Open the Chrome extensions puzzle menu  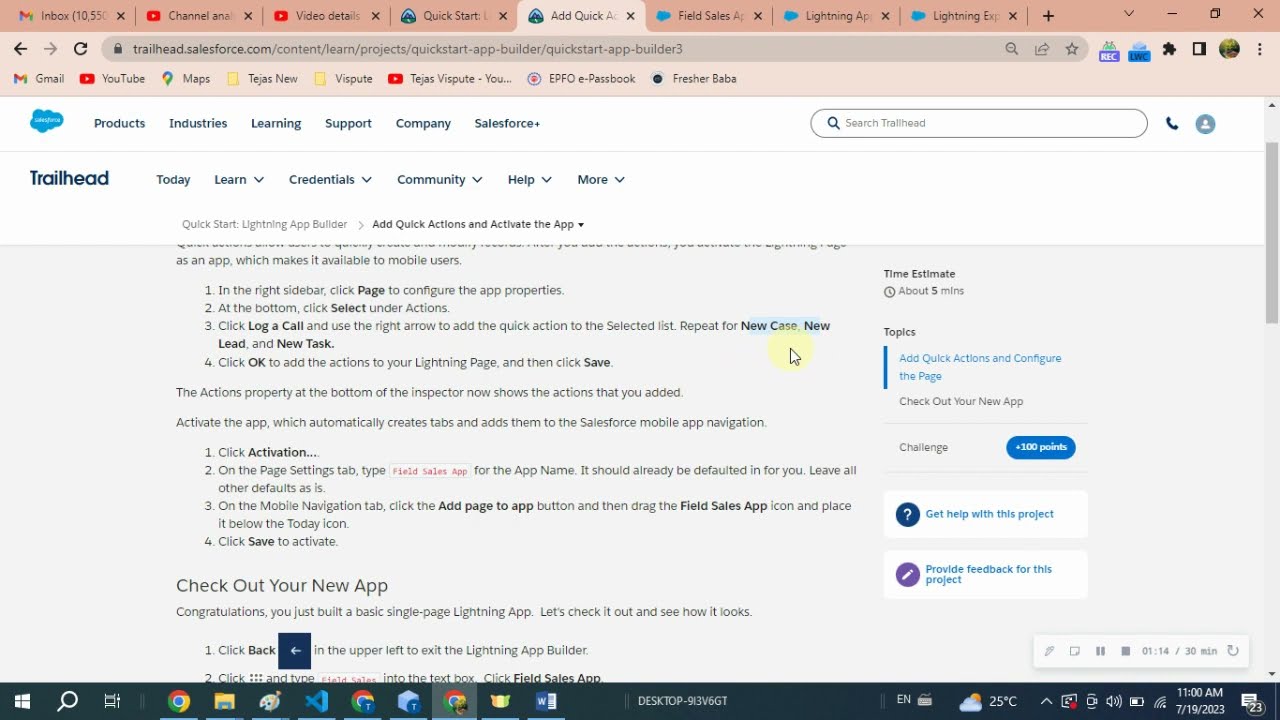tap(1169, 49)
